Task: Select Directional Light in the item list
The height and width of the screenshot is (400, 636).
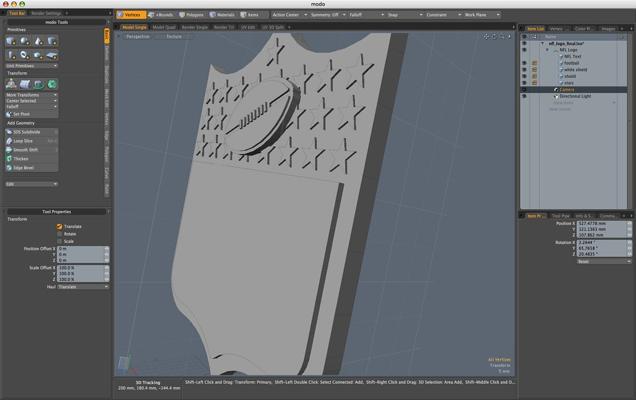Action: tap(574, 96)
